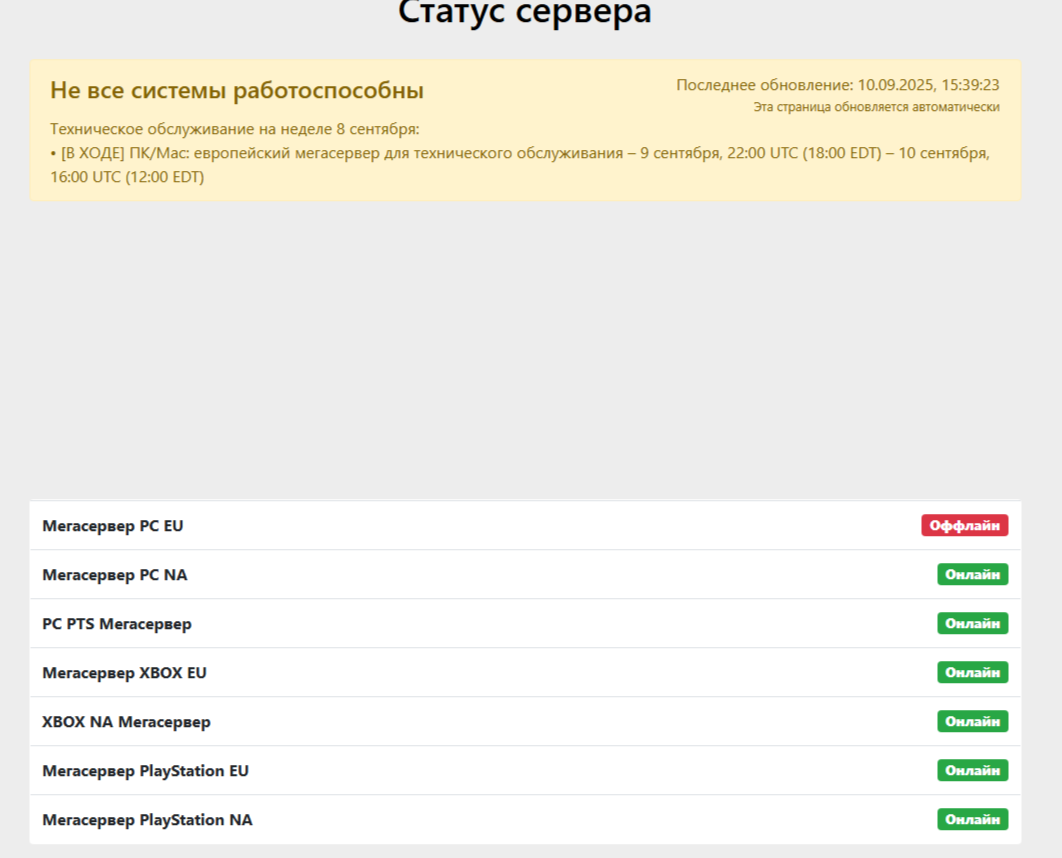Click the Эта страница обновляется автоматически note
Viewport: 1062px width, 858px height.
tap(876, 107)
